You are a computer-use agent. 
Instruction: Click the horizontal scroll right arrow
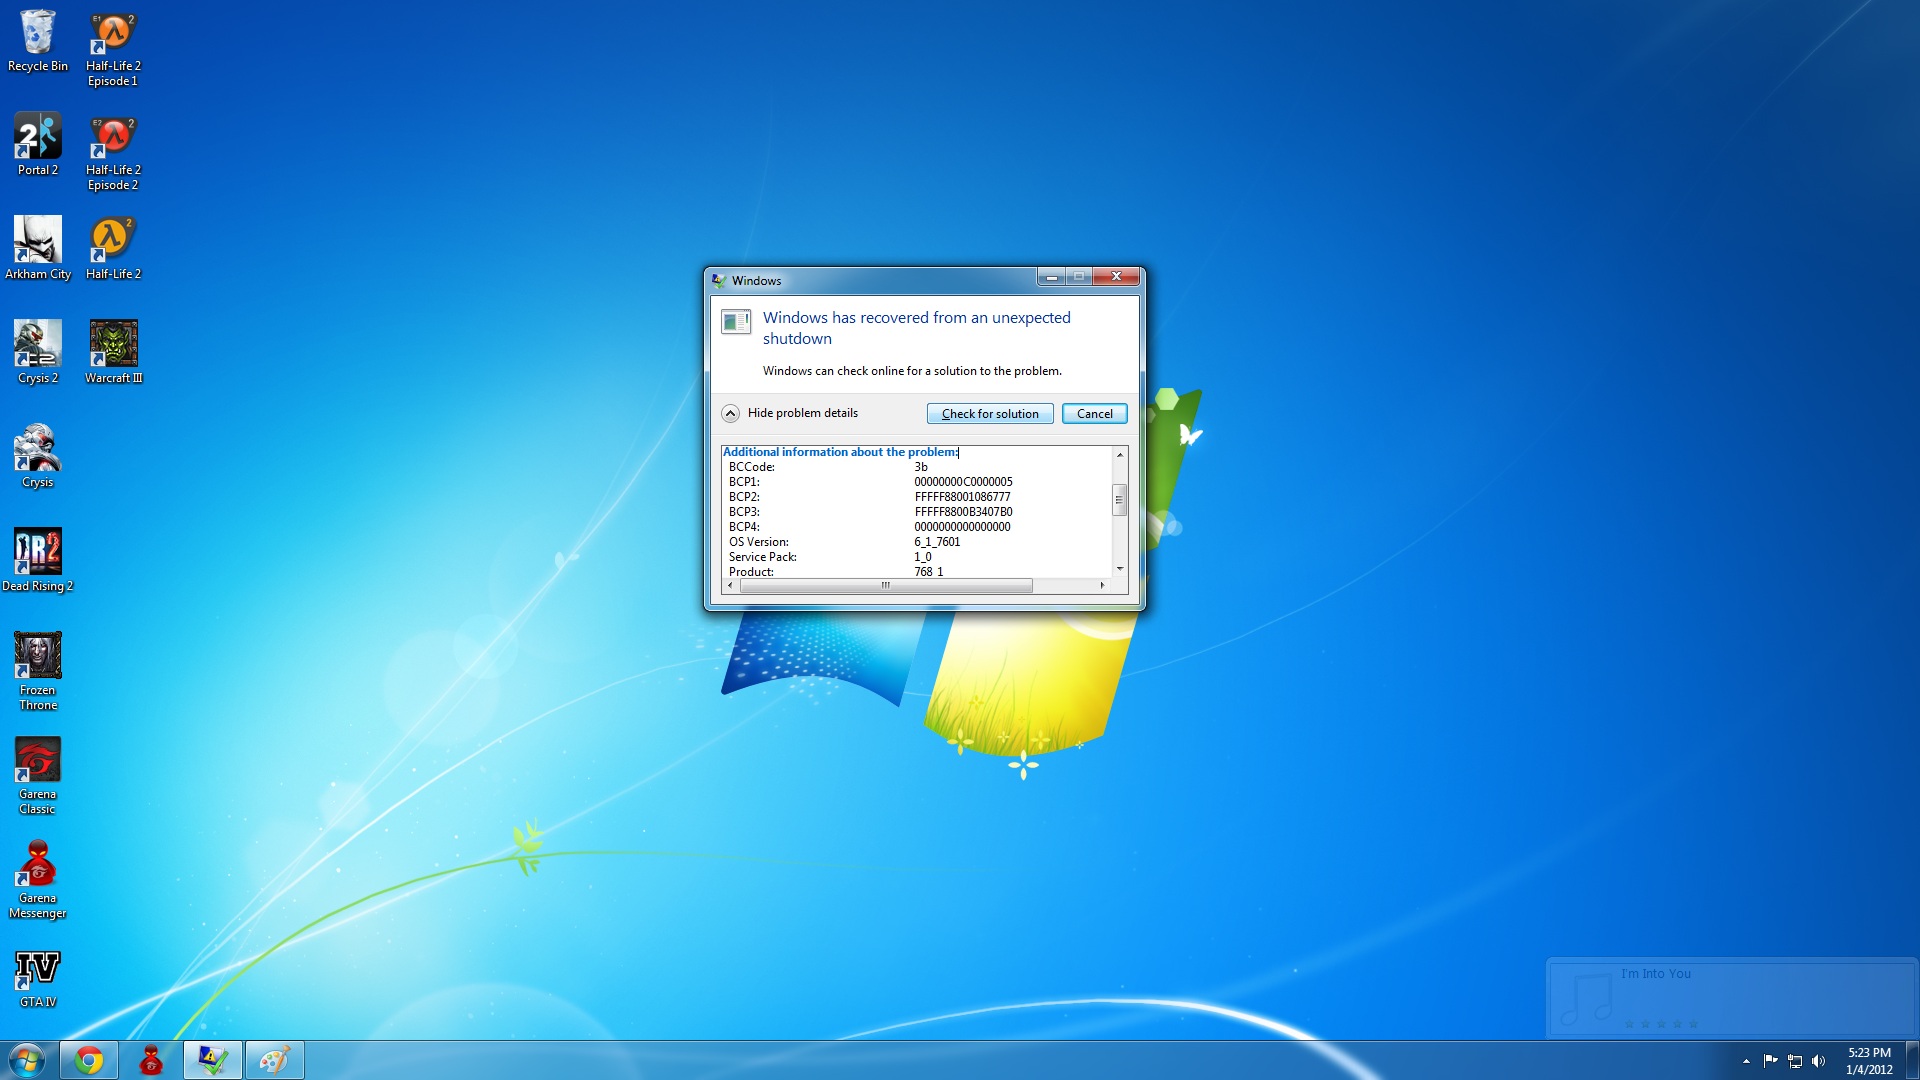[1102, 586]
